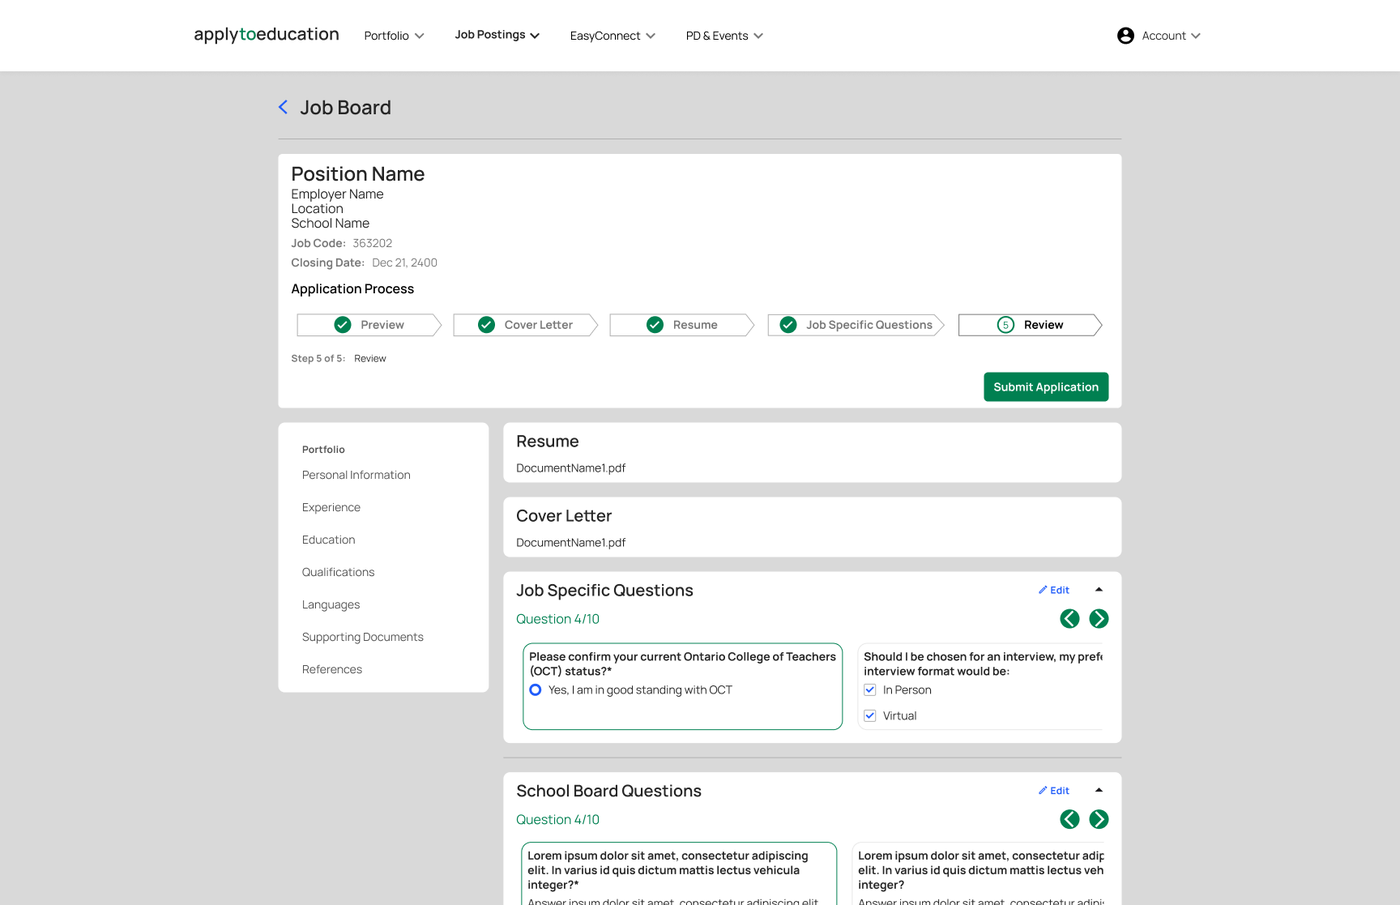The height and width of the screenshot is (905, 1400).
Task: Open Personal Information in Portfolio sidebar
Action: coord(356,475)
